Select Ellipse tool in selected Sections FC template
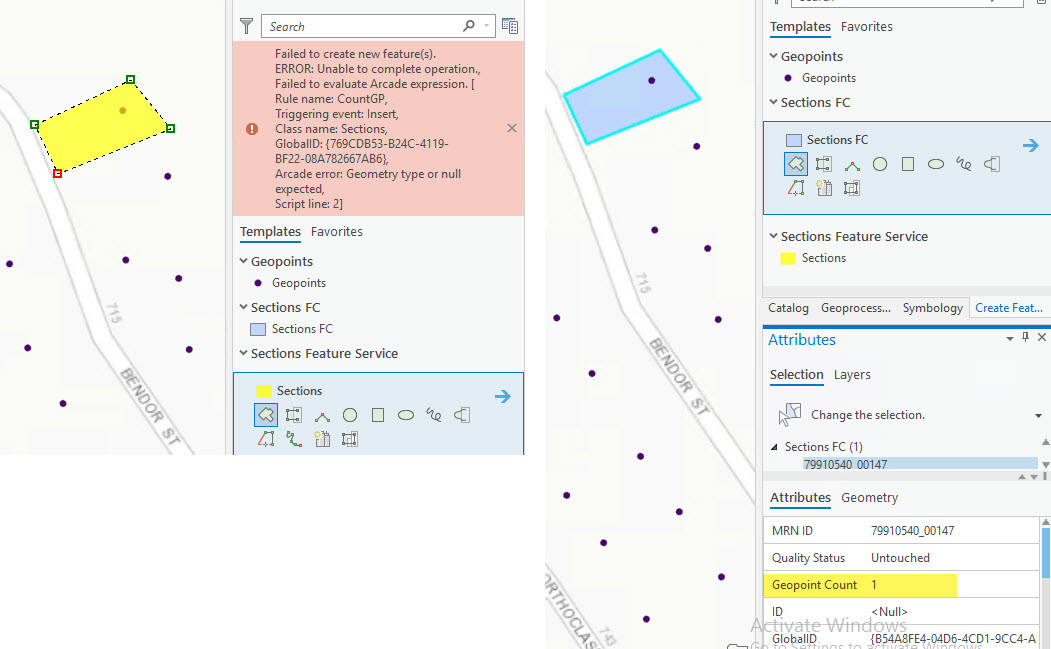1051x649 pixels. coord(936,164)
